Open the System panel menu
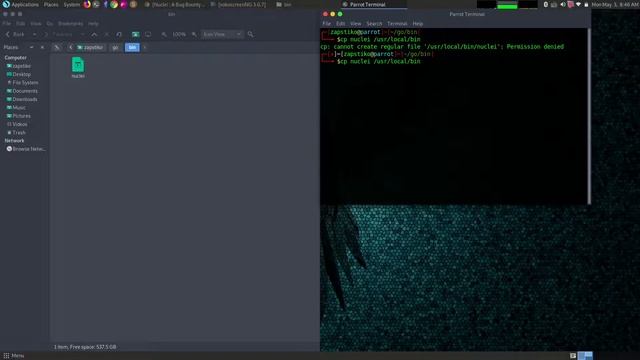 (71, 4)
